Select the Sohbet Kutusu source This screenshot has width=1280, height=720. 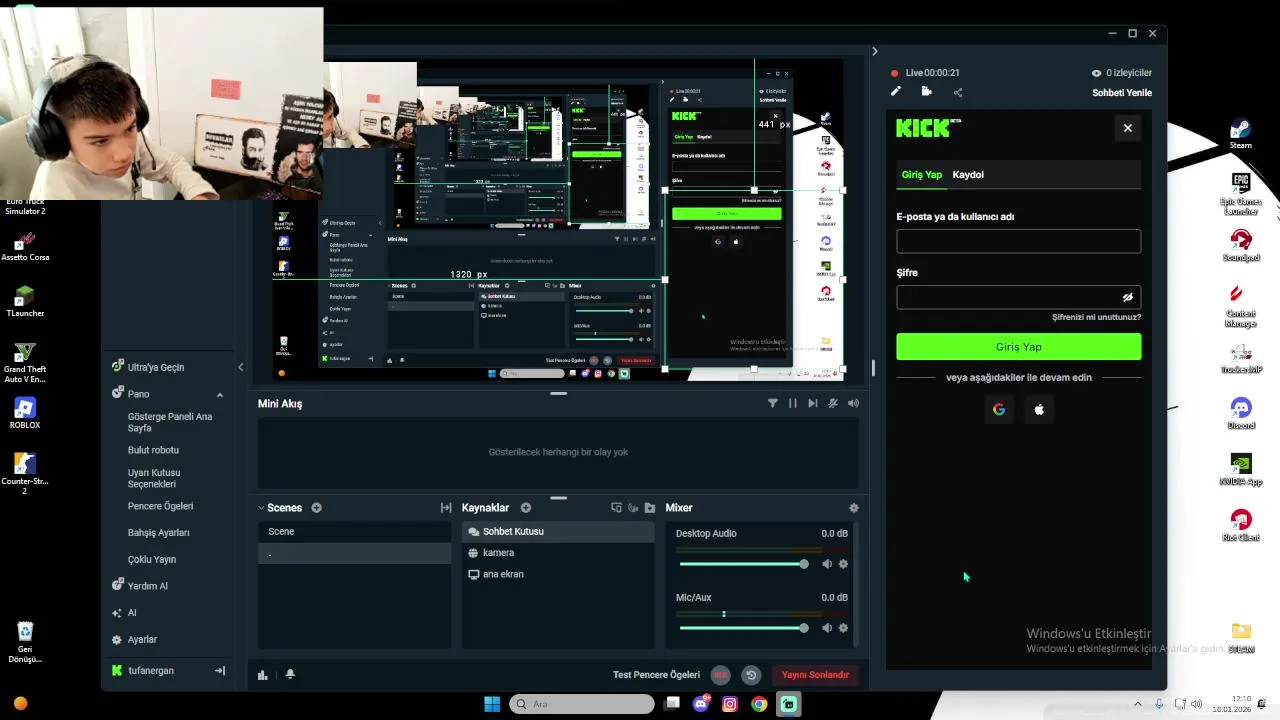tap(558, 531)
